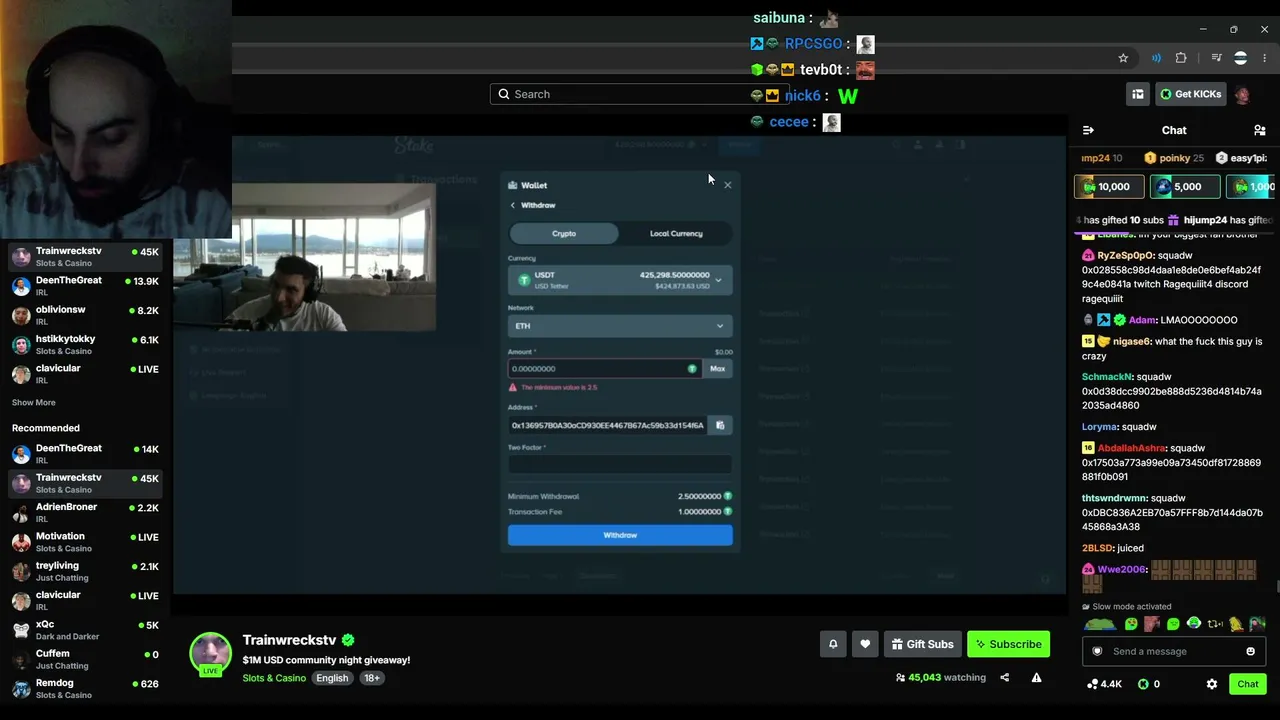The image size is (1280, 720).
Task: Click the chat identity badge icon
Action: 1097,651
